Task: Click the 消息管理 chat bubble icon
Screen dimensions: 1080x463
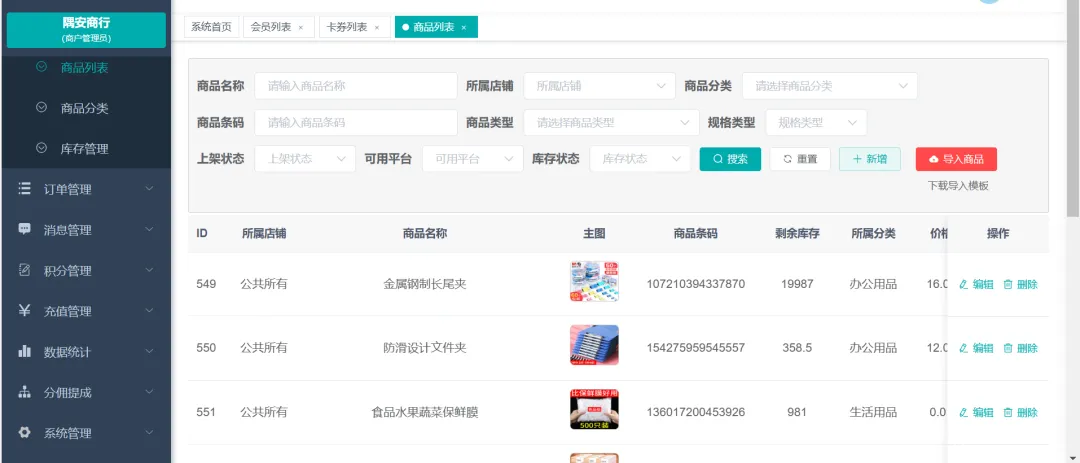Action: 24,229
